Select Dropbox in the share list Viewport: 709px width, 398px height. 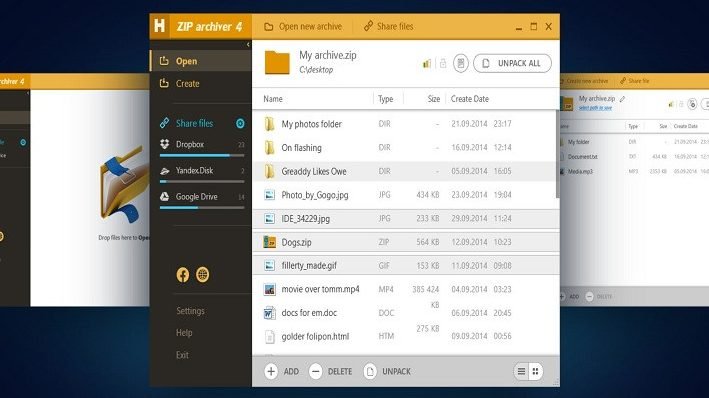point(190,144)
